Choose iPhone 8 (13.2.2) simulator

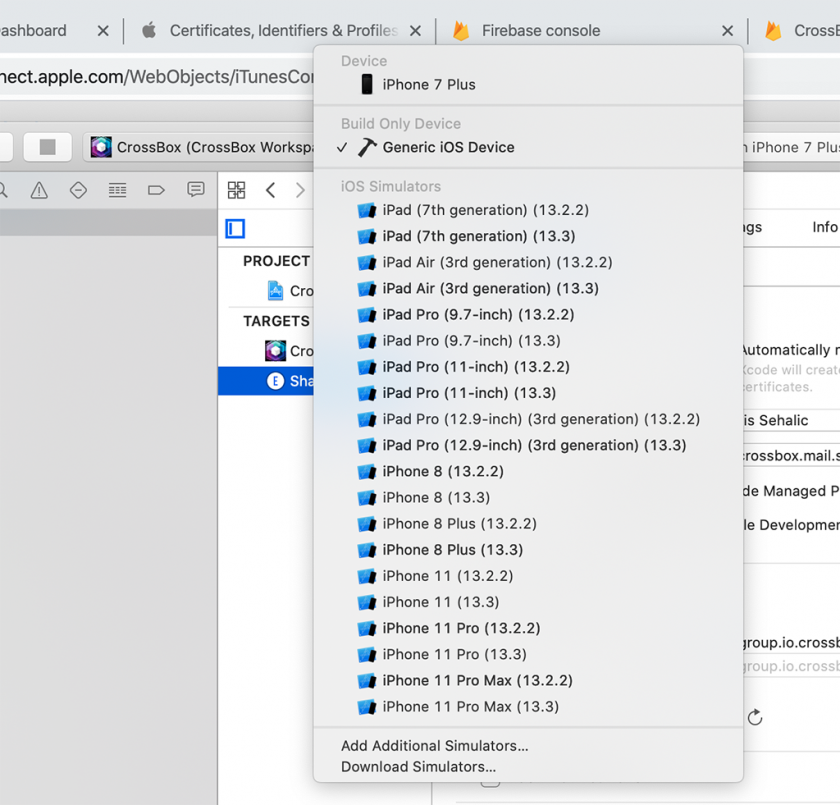[528, 471]
